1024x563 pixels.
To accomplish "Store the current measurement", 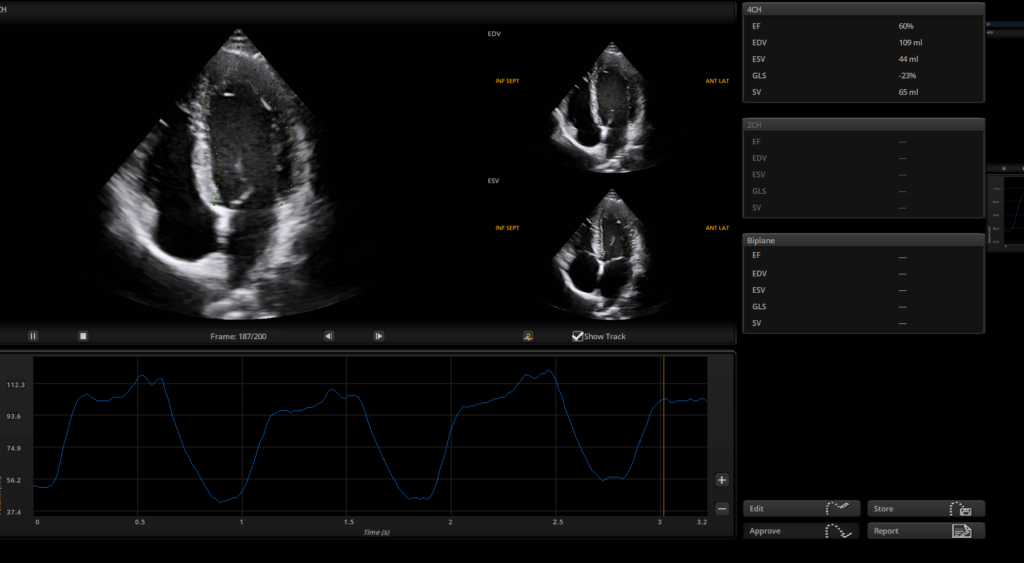I will (926, 508).
